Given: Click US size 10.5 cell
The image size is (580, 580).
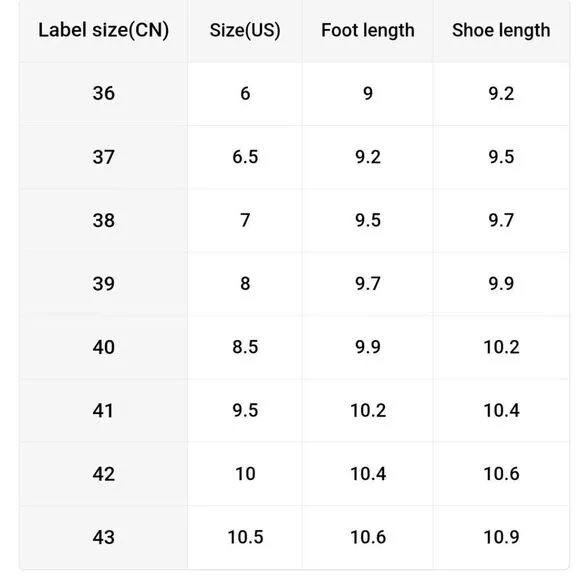Looking at the screenshot, I should (x=245, y=537).
